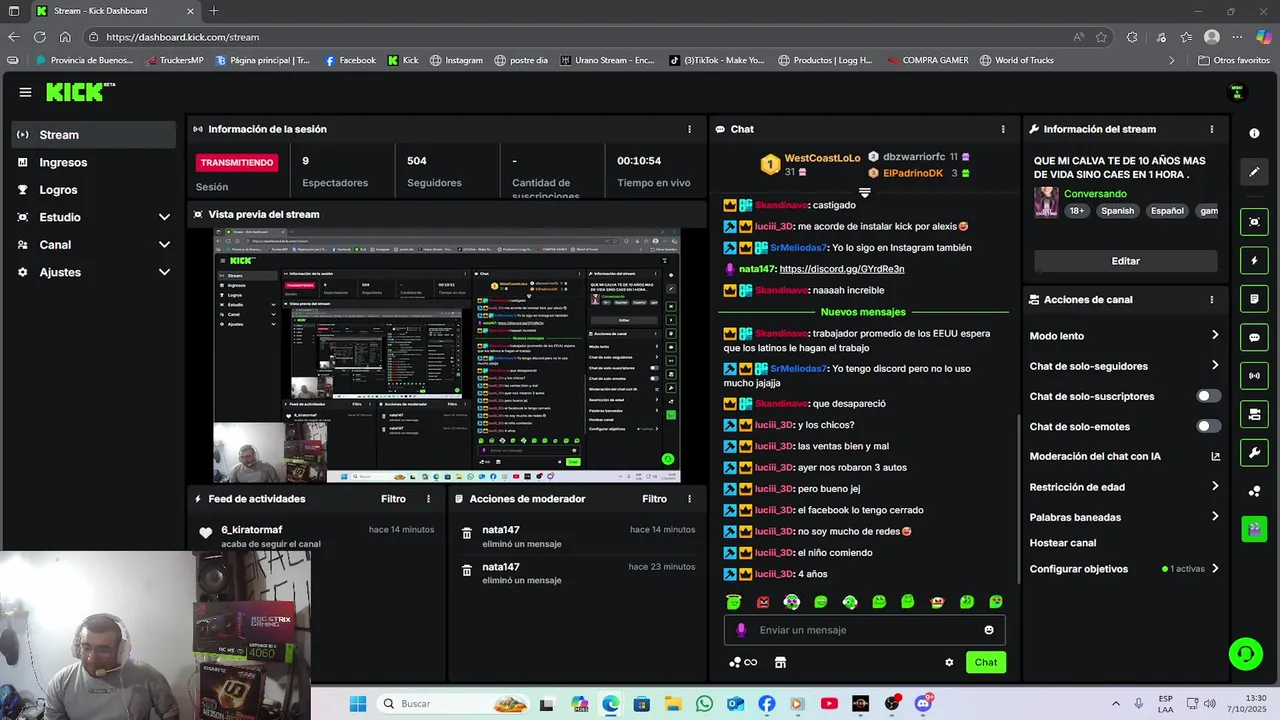The width and height of the screenshot is (1280, 720).
Task: Click the user avatar at the top right
Action: [x=1237, y=92]
